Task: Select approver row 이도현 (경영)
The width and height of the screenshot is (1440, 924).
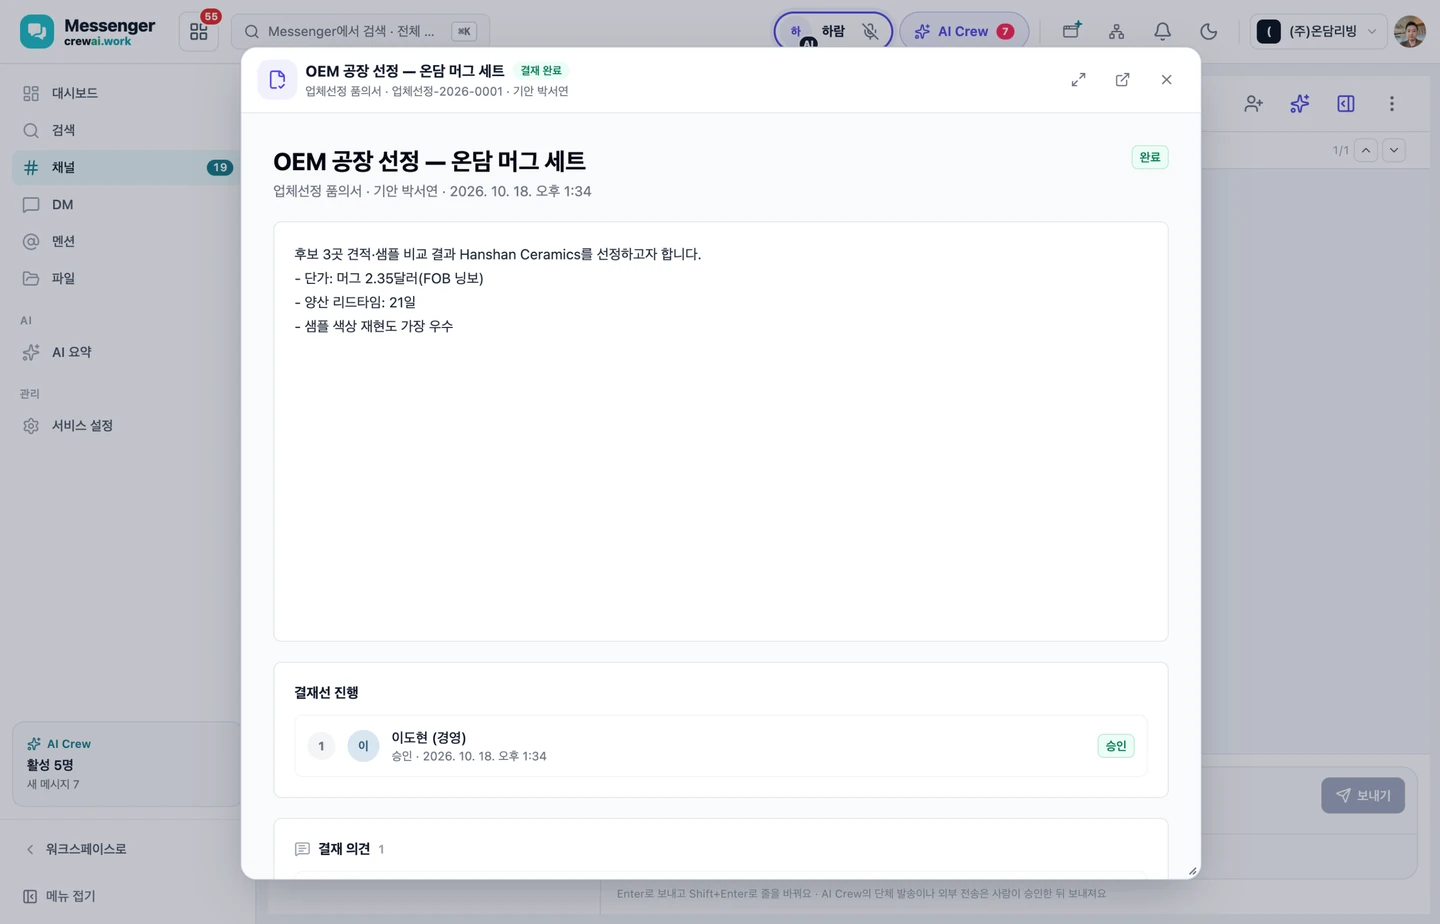Action: [721, 746]
